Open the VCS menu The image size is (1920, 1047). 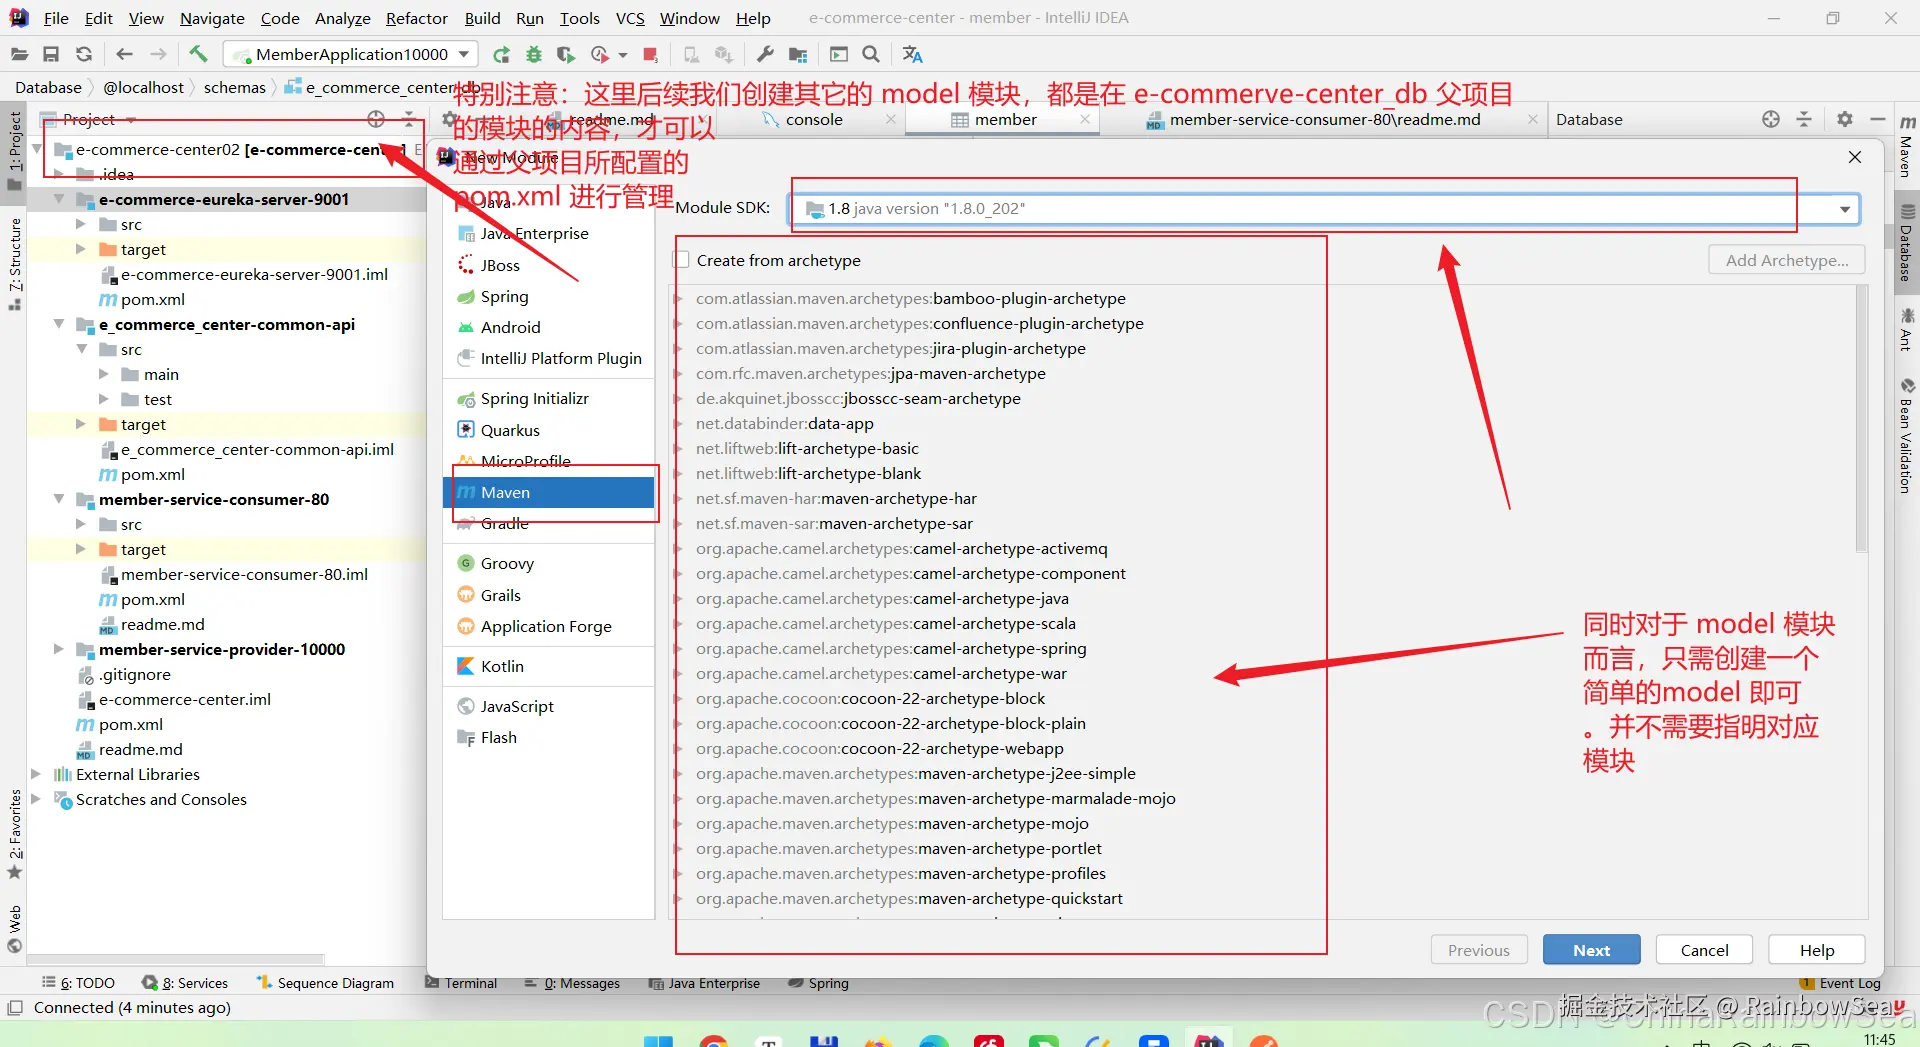630,18
